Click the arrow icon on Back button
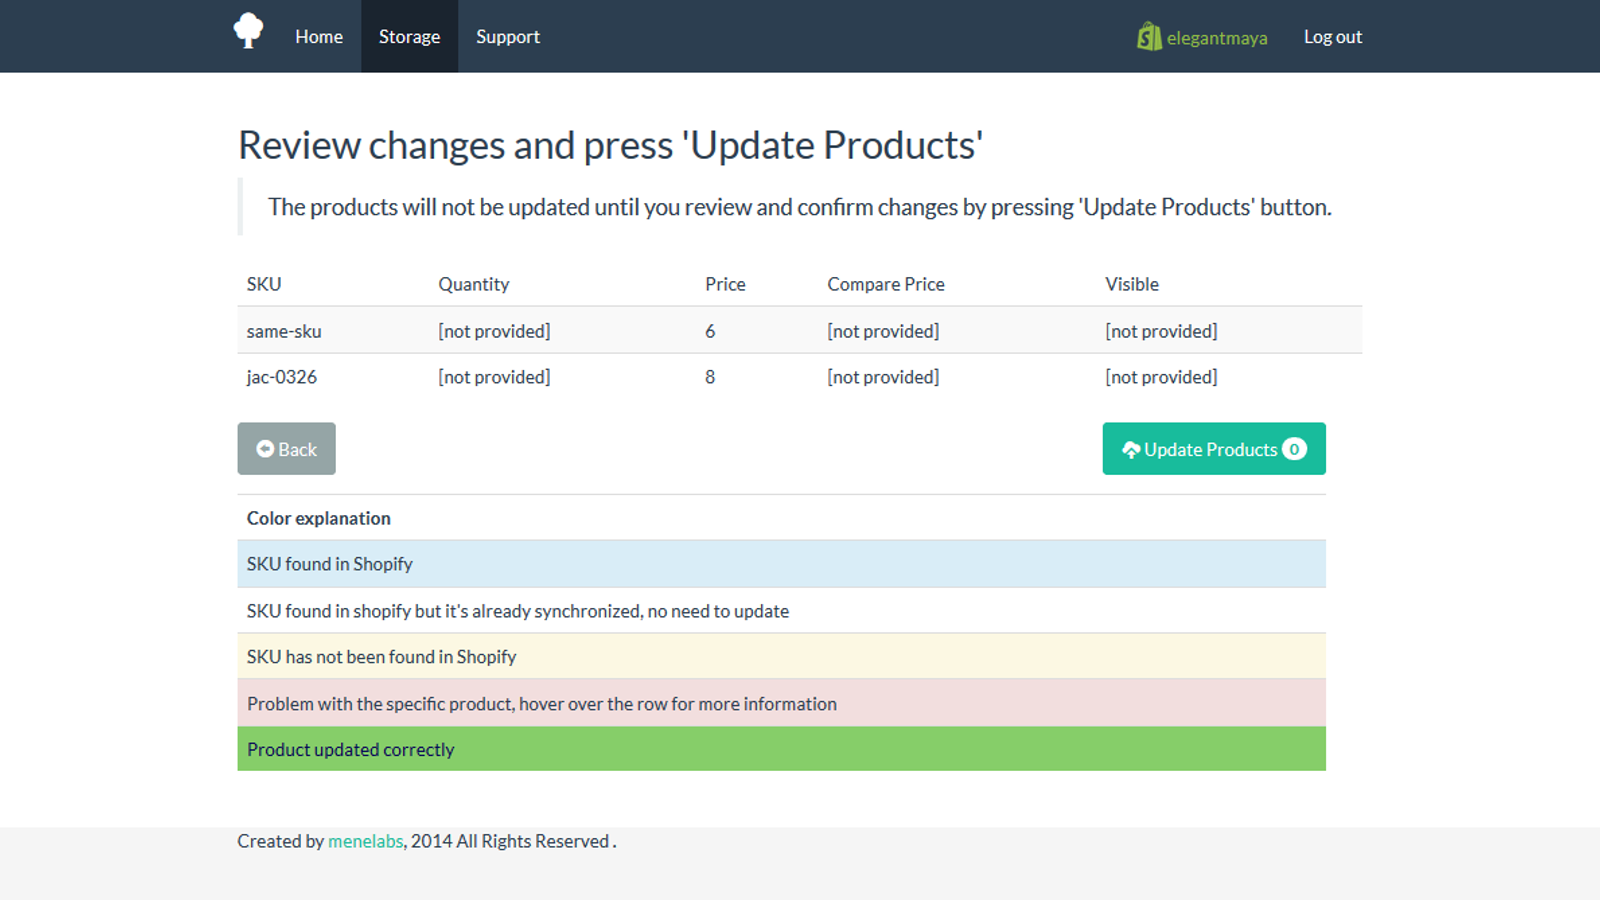1600x900 pixels. 265,449
